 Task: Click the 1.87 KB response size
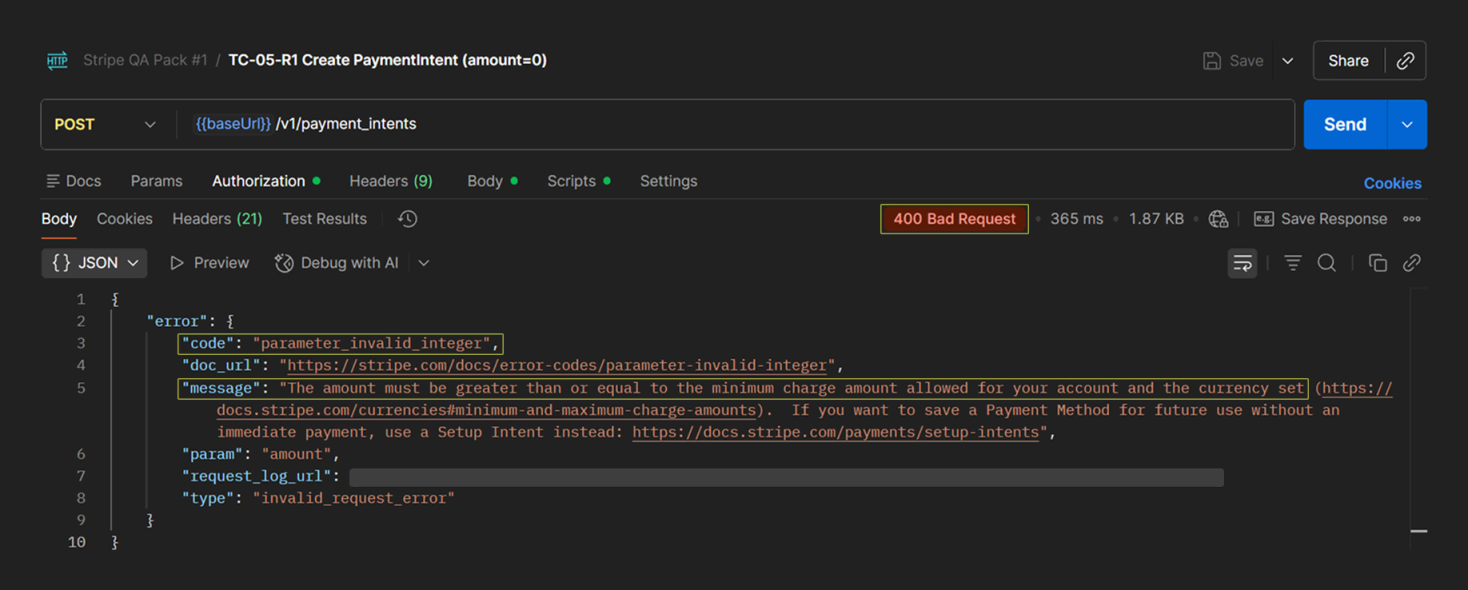point(1156,219)
